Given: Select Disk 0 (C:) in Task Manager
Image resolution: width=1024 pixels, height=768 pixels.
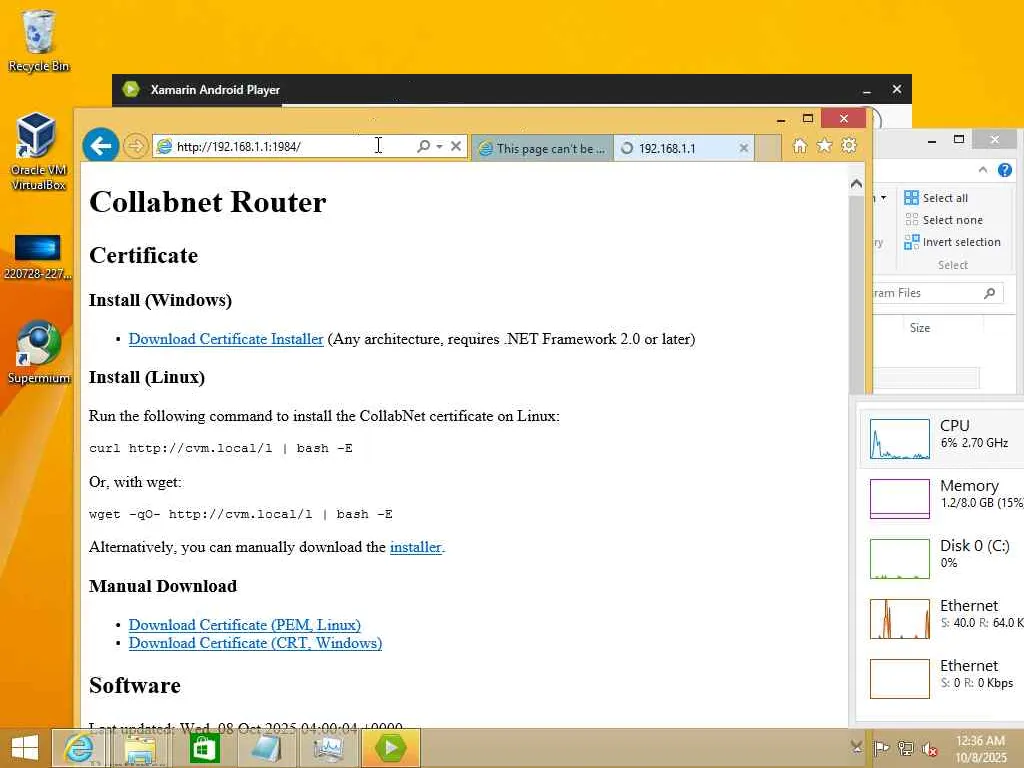Looking at the screenshot, I should point(940,558).
